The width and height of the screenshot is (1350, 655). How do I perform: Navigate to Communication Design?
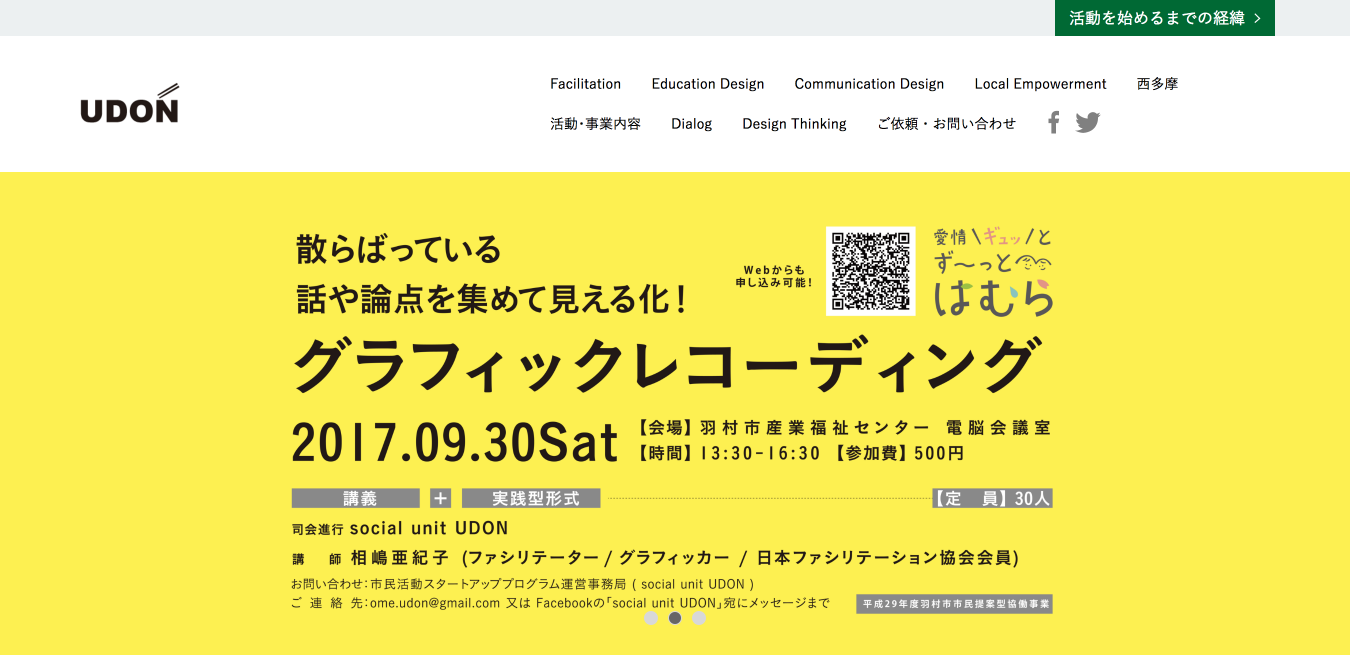coord(869,84)
